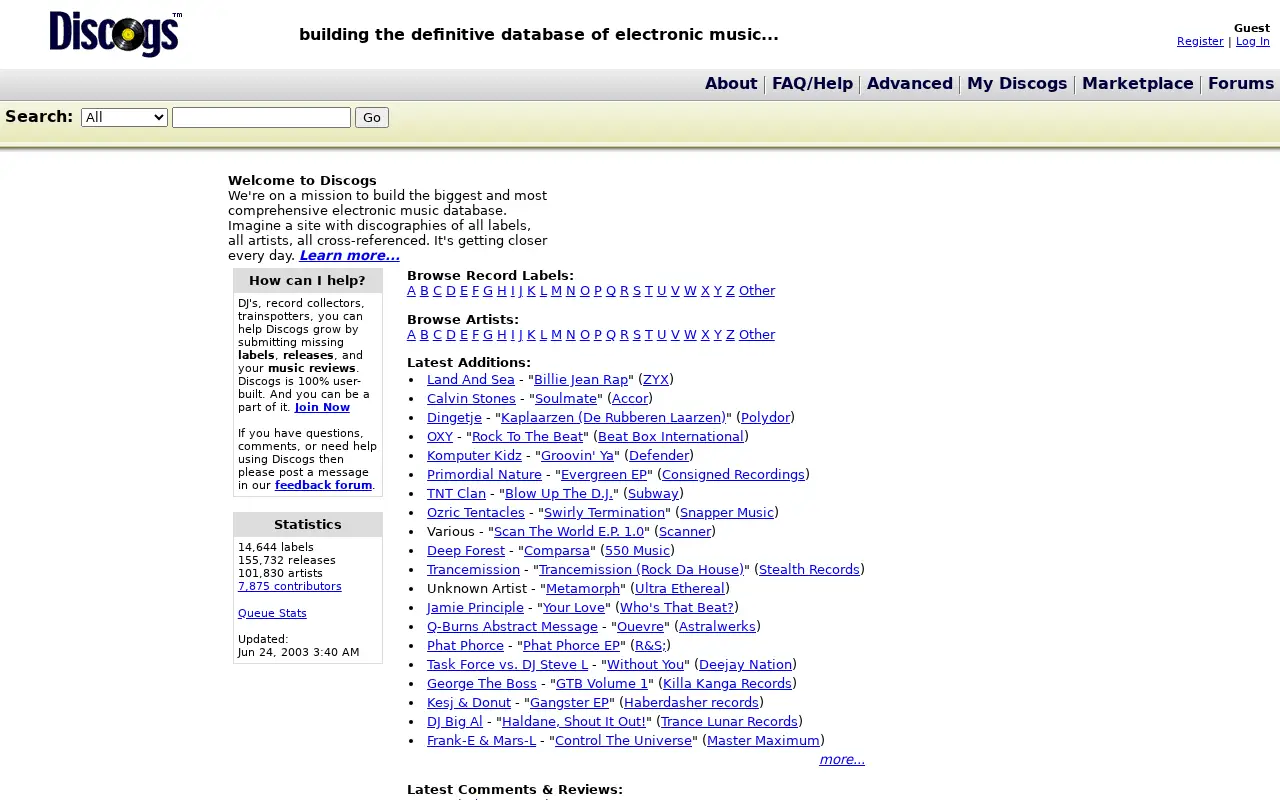Browse record labels under Other
The height and width of the screenshot is (800, 1280).
pos(757,291)
